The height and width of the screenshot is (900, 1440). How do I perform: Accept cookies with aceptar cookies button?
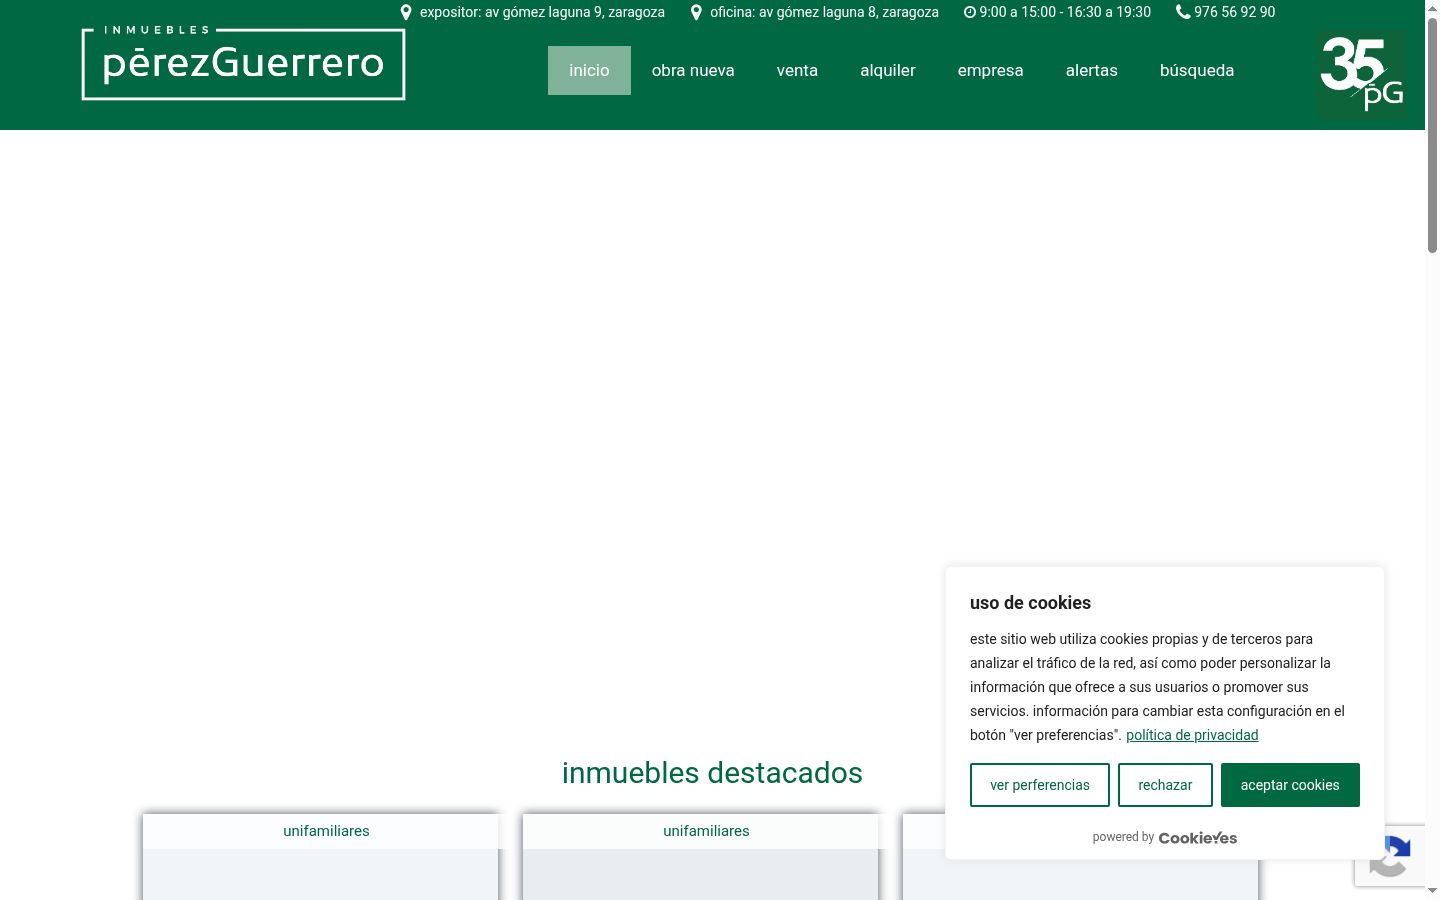click(1290, 785)
